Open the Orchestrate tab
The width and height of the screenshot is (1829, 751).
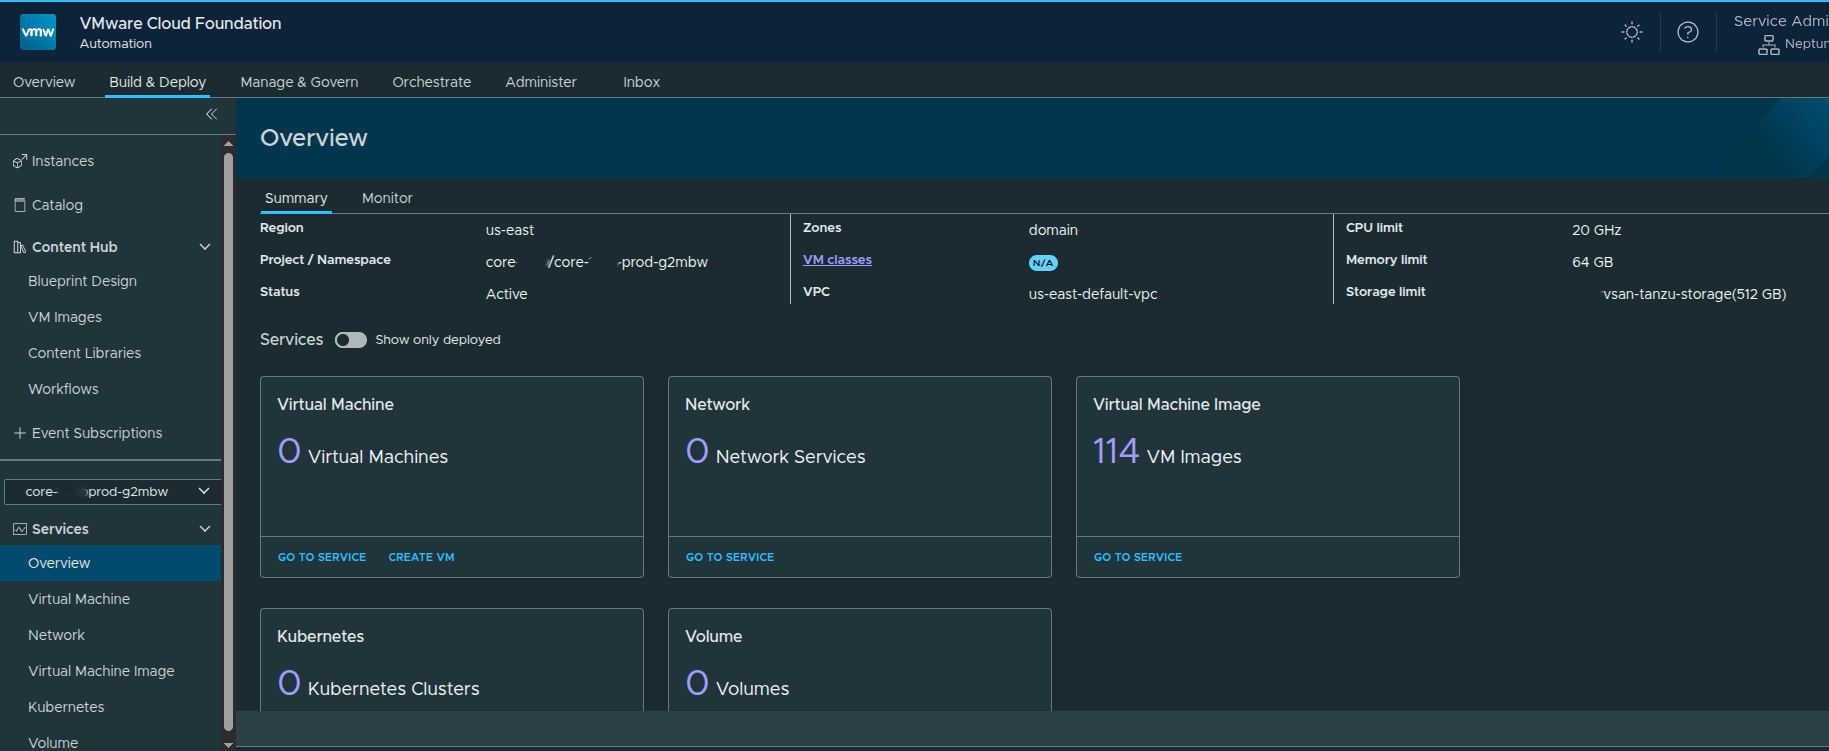coord(431,82)
